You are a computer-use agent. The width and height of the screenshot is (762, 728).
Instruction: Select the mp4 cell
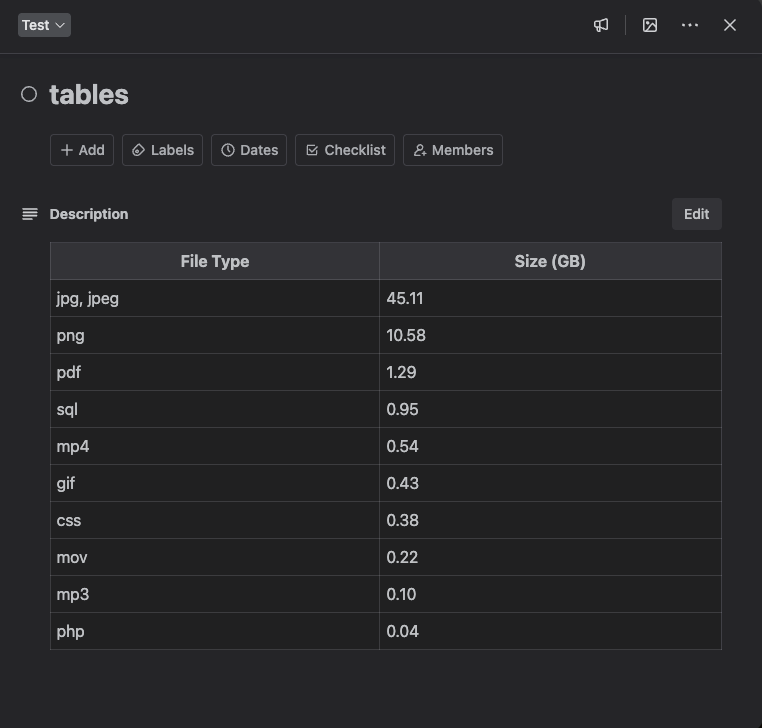click(x=215, y=446)
